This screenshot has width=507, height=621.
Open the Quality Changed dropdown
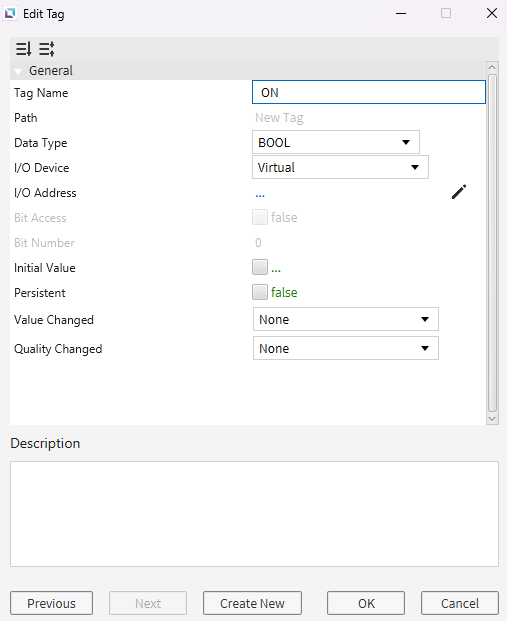click(x=346, y=349)
